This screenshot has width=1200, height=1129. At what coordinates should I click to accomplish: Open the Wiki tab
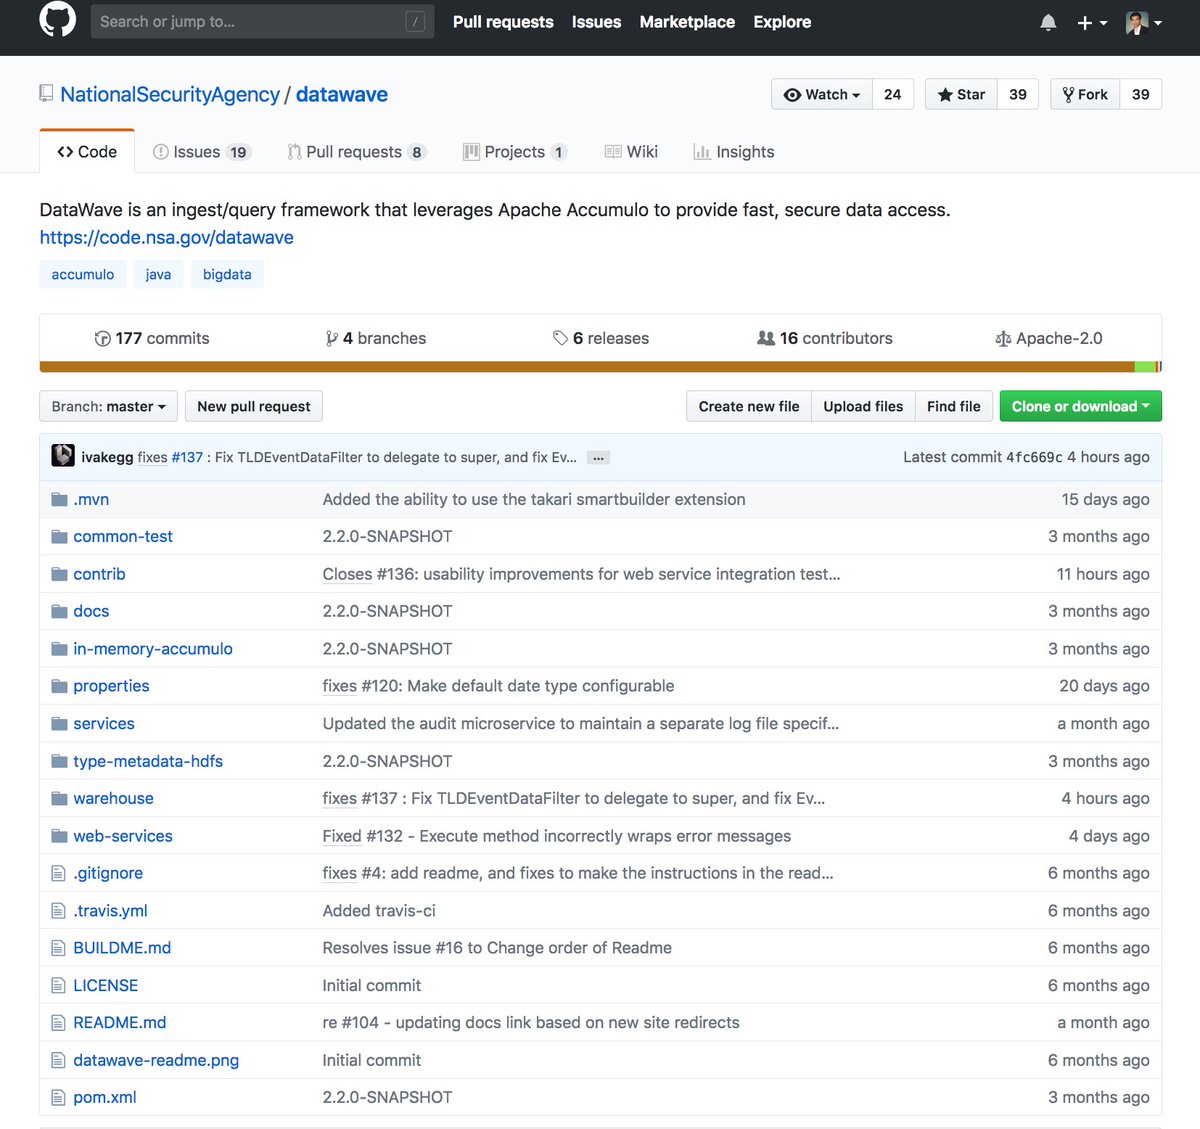[631, 152]
